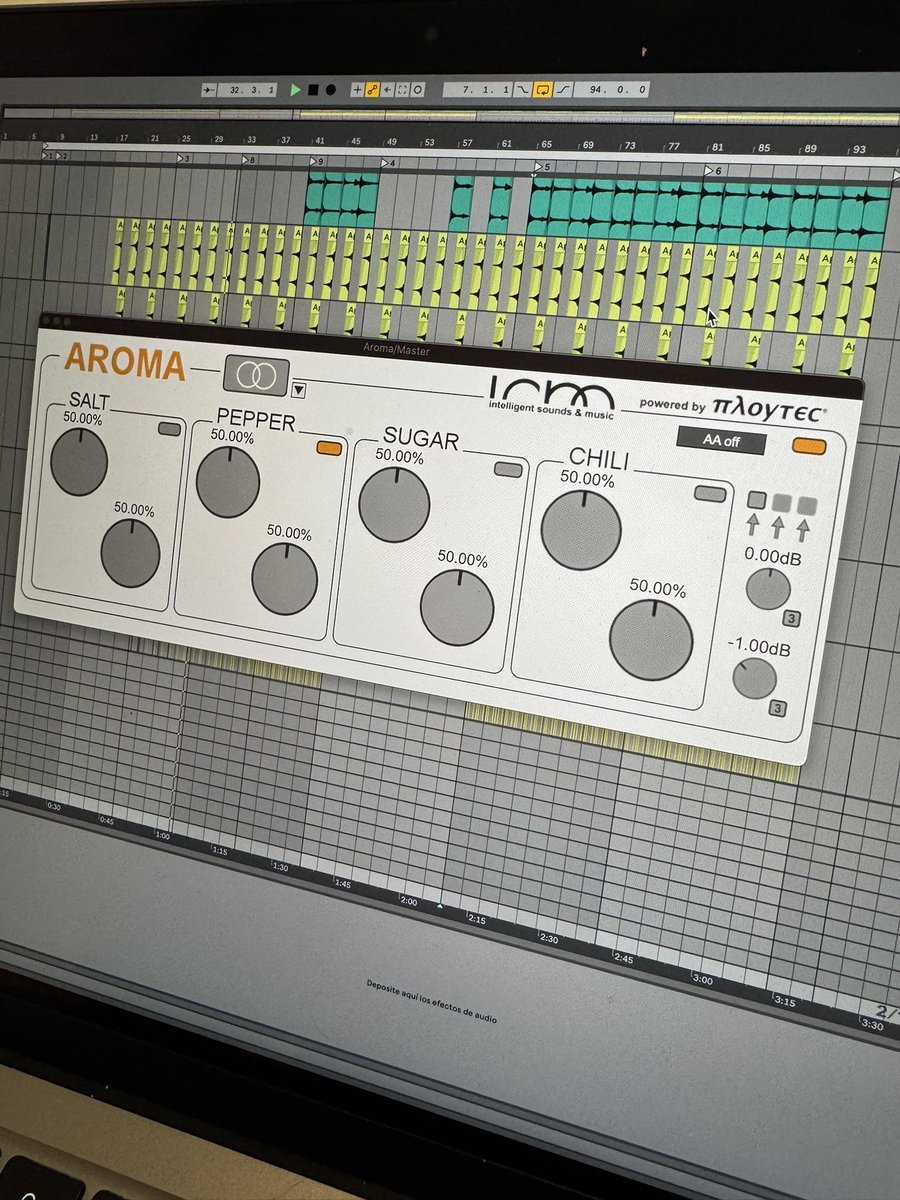Click the lower CHILI knob
The image size is (900, 1200).
(652, 640)
